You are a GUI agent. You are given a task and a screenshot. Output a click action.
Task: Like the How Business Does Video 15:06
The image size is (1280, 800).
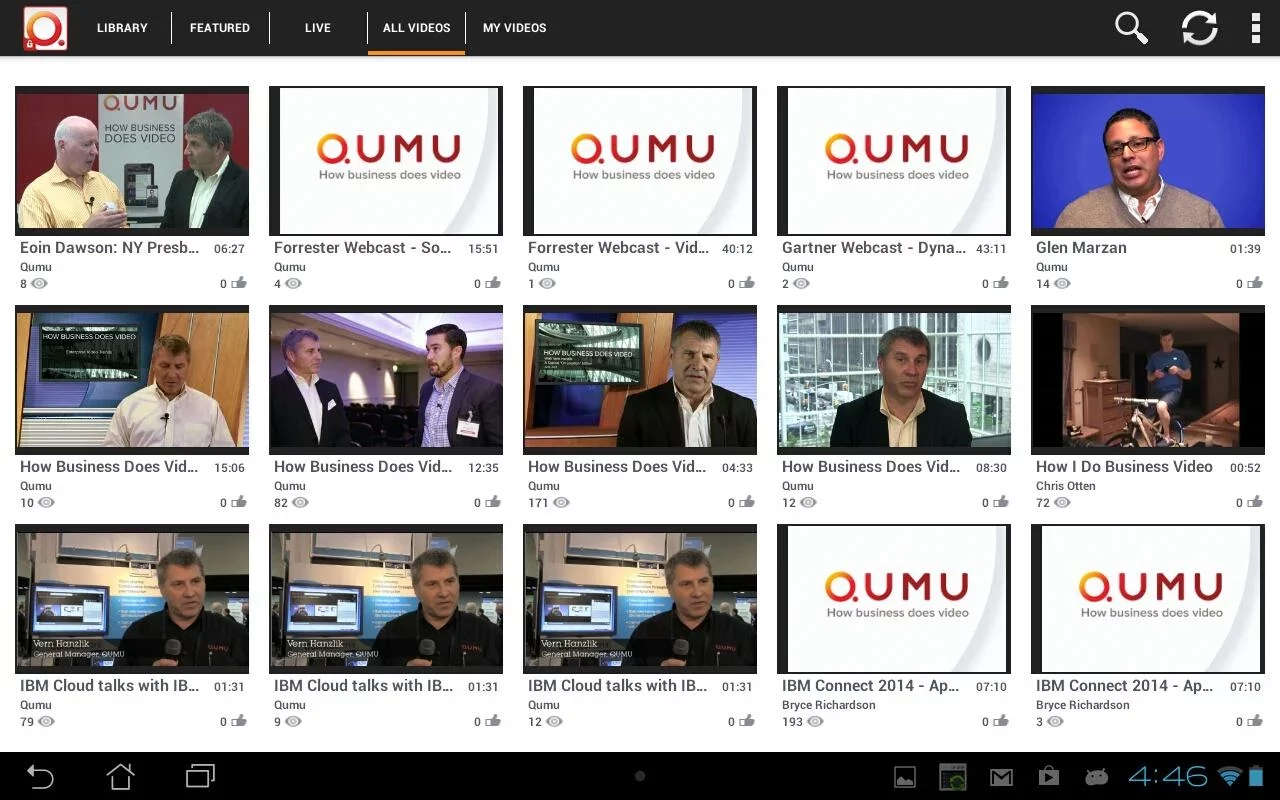click(239, 503)
